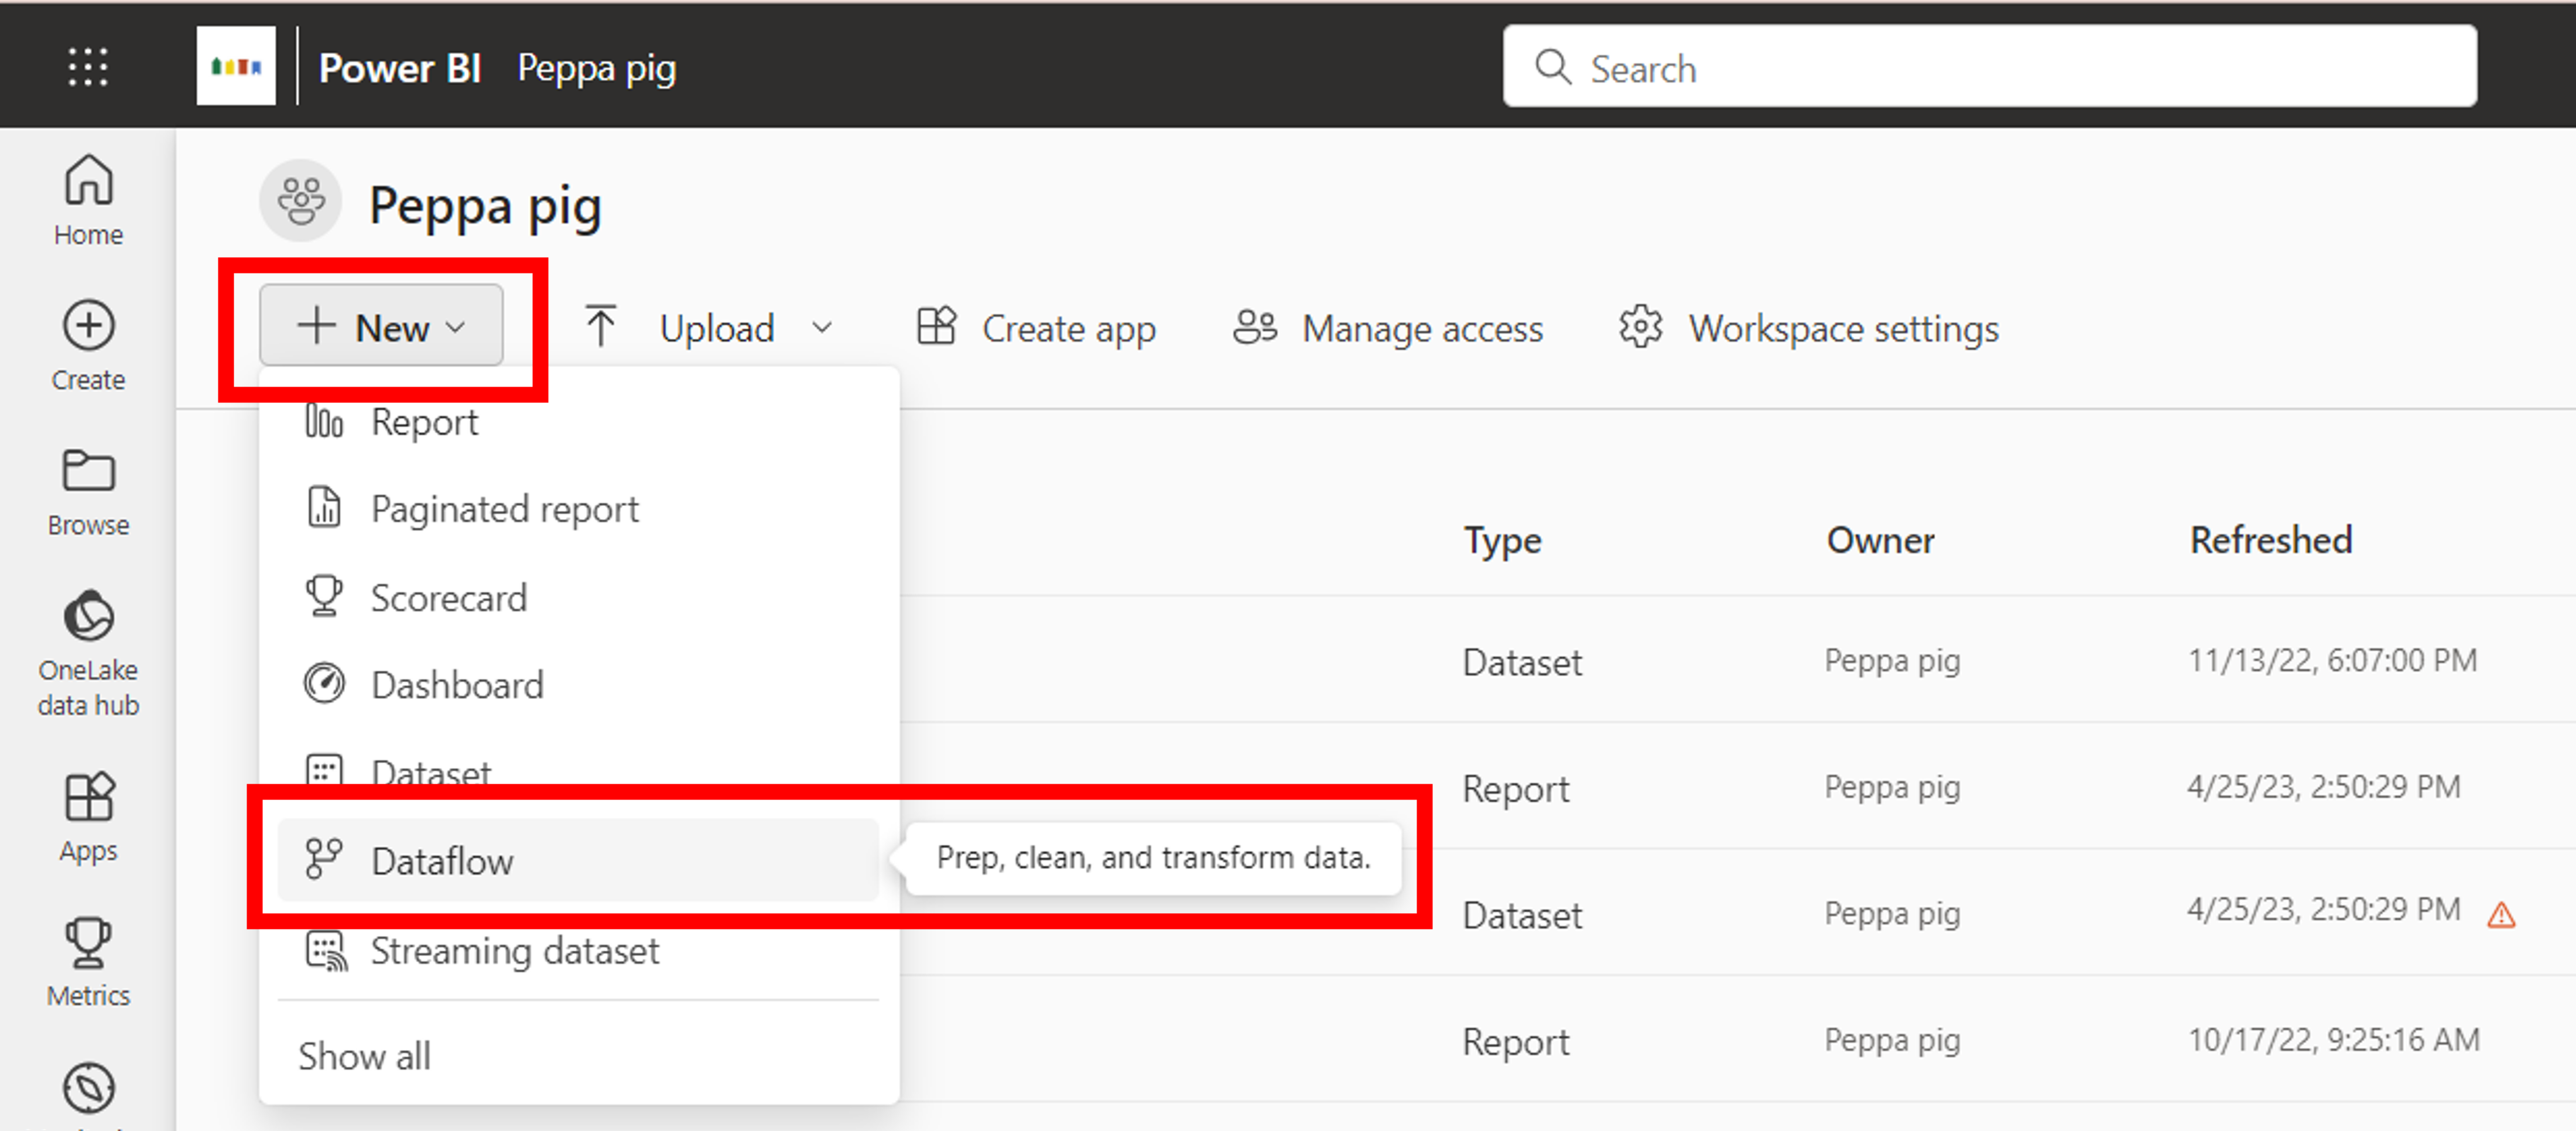This screenshot has height=1131, width=2576.
Task: Click the search magnifier icon
Action: pyautogui.click(x=1553, y=67)
